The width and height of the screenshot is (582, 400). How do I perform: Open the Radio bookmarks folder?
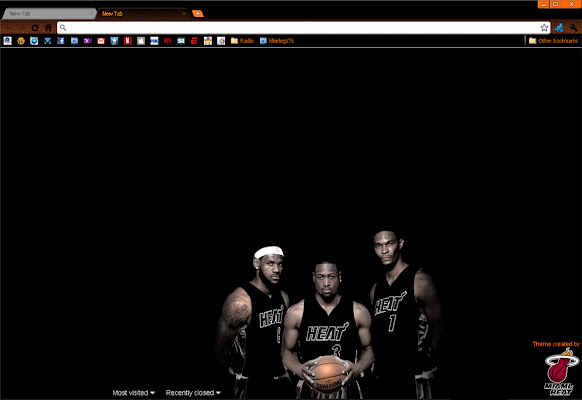pyautogui.click(x=242, y=41)
